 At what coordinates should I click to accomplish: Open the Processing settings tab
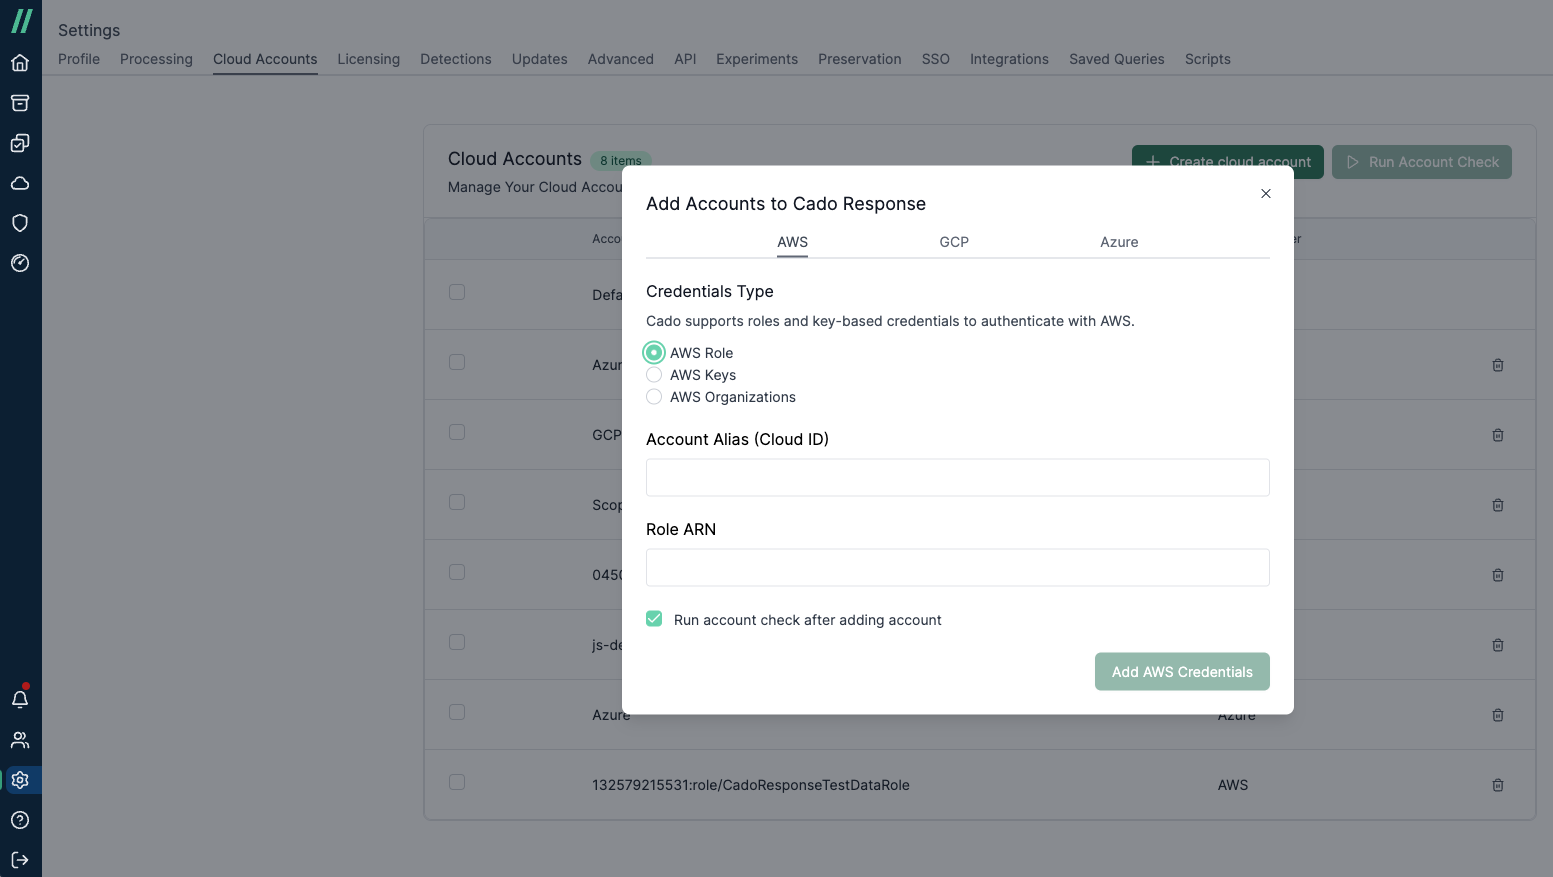point(156,59)
